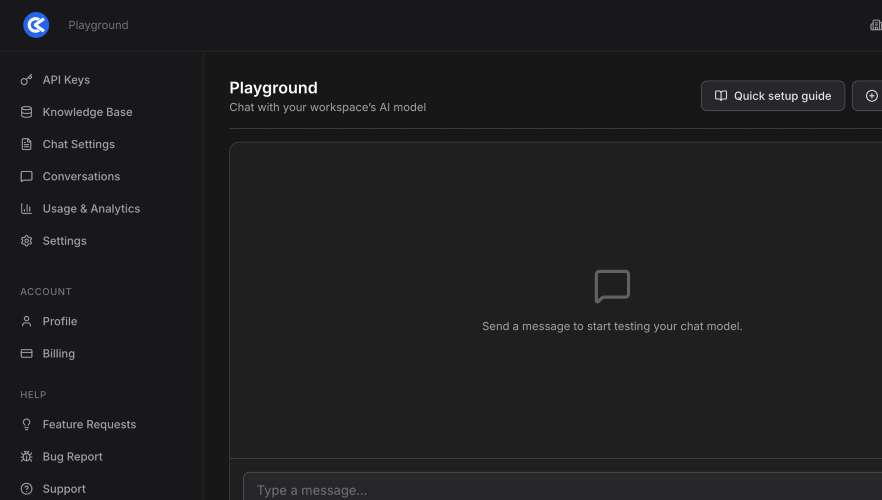882x500 pixels.
Task: Click the key icon beside API Keys
Action: pyautogui.click(x=26, y=80)
